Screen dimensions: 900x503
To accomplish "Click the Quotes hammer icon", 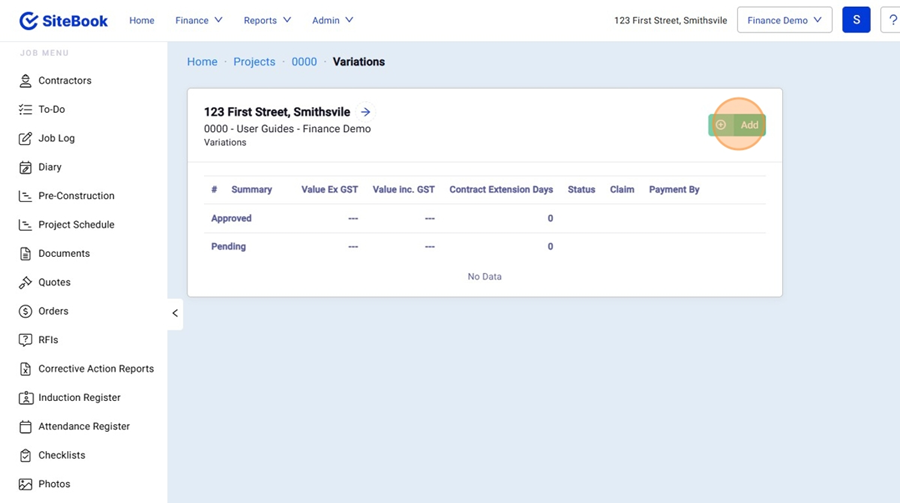I will (26, 283).
